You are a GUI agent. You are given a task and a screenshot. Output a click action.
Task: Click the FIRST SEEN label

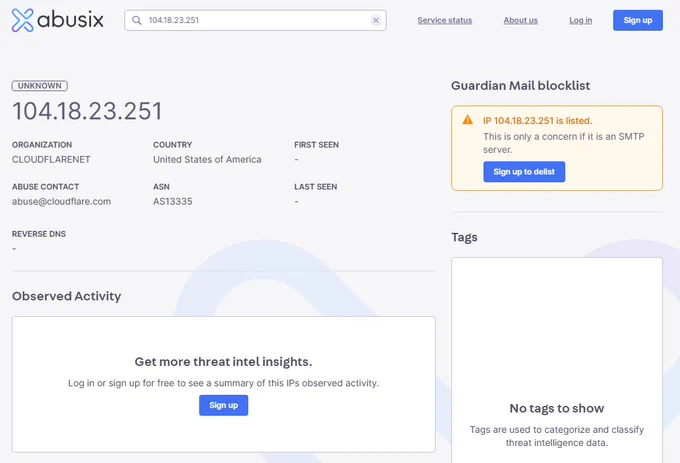pyautogui.click(x=316, y=145)
